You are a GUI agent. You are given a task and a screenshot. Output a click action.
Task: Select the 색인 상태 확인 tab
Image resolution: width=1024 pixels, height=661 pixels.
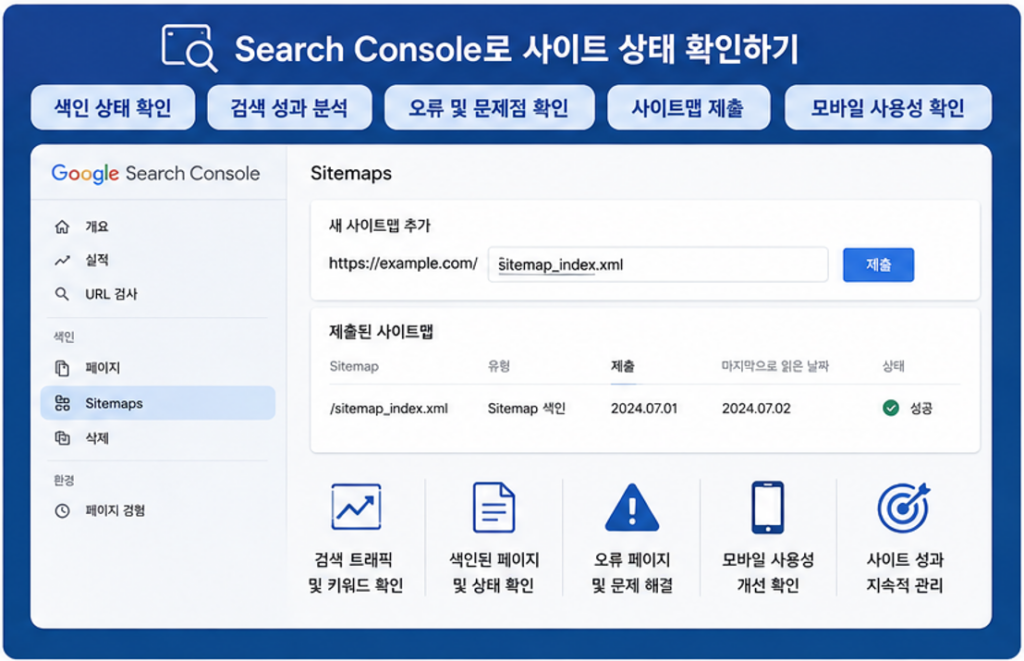pos(113,108)
